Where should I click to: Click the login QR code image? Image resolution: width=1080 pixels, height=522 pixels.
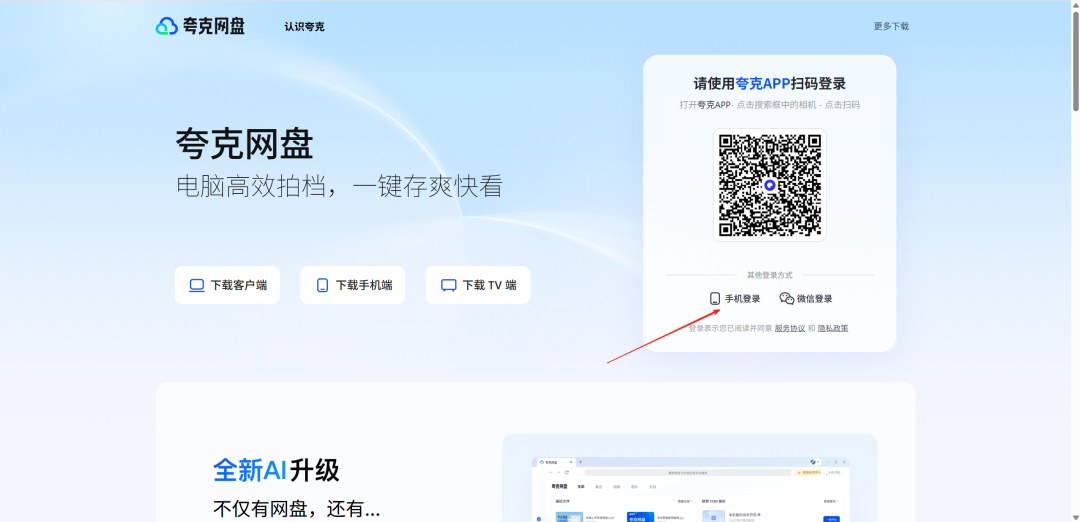[x=770, y=185]
